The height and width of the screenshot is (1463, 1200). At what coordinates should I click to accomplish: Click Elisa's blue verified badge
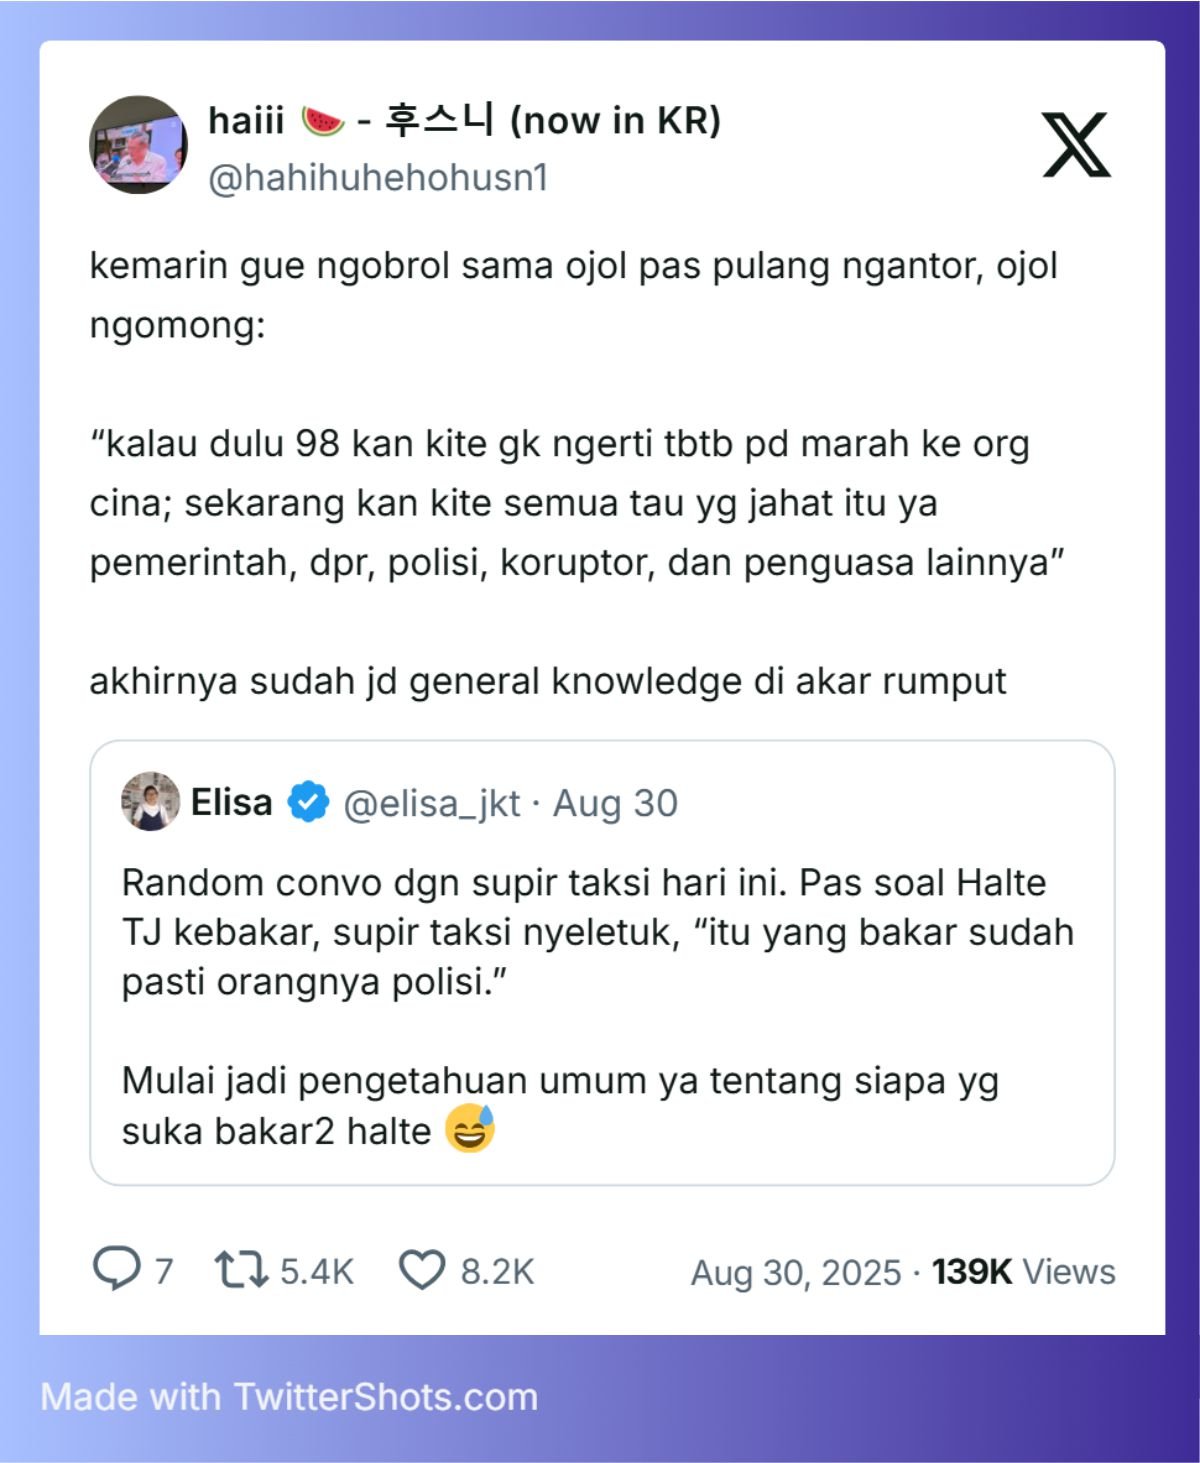pyautogui.click(x=309, y=802)
